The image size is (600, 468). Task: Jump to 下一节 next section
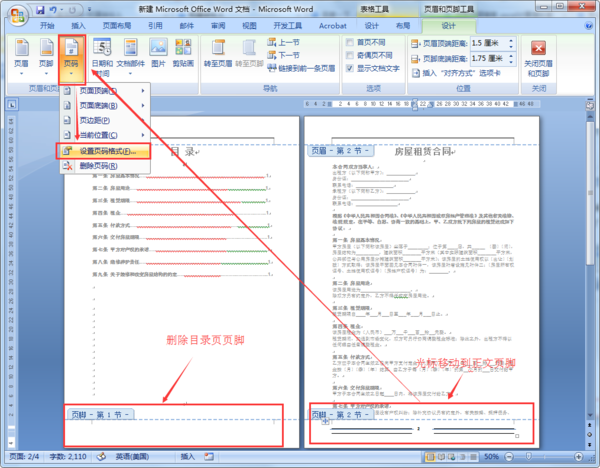[284, 55]
